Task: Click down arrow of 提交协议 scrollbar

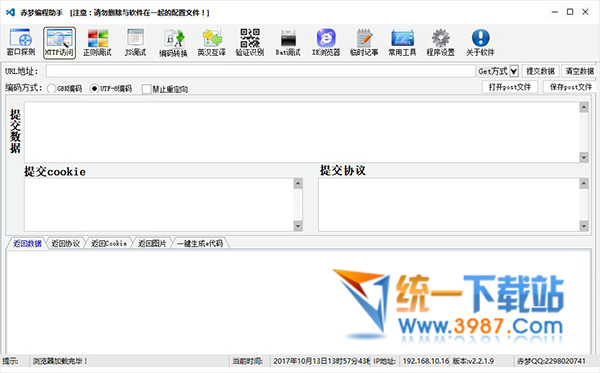Action: tap(584, 226)
